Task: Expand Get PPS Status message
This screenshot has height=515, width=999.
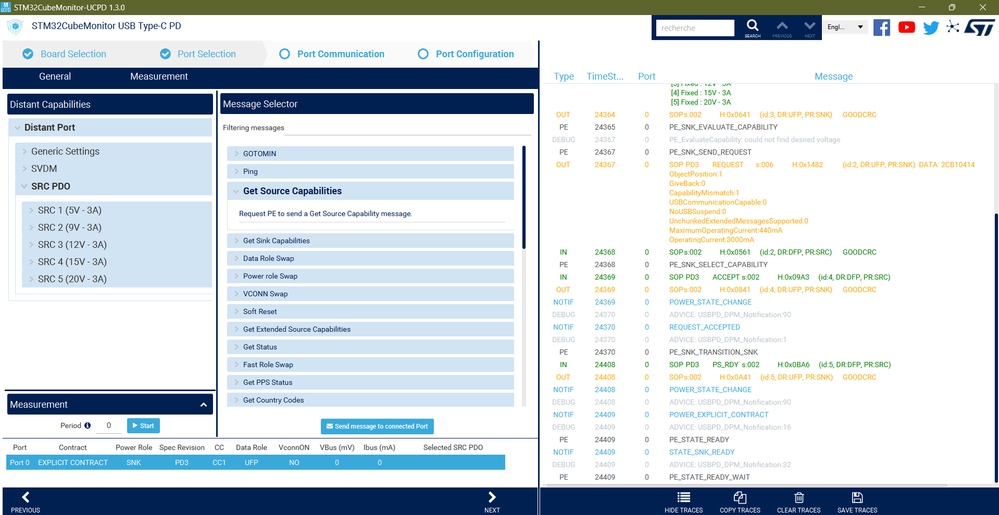Action: coord(370,382)
